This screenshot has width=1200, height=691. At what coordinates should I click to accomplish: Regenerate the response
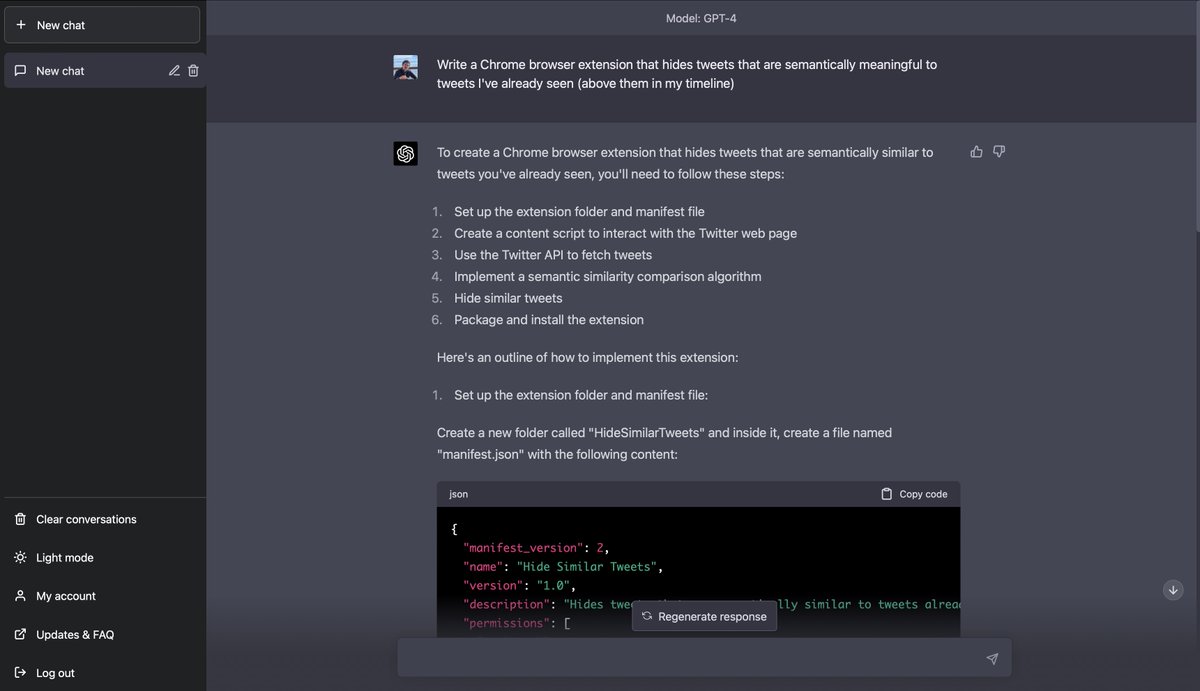(x=704, y=617)
